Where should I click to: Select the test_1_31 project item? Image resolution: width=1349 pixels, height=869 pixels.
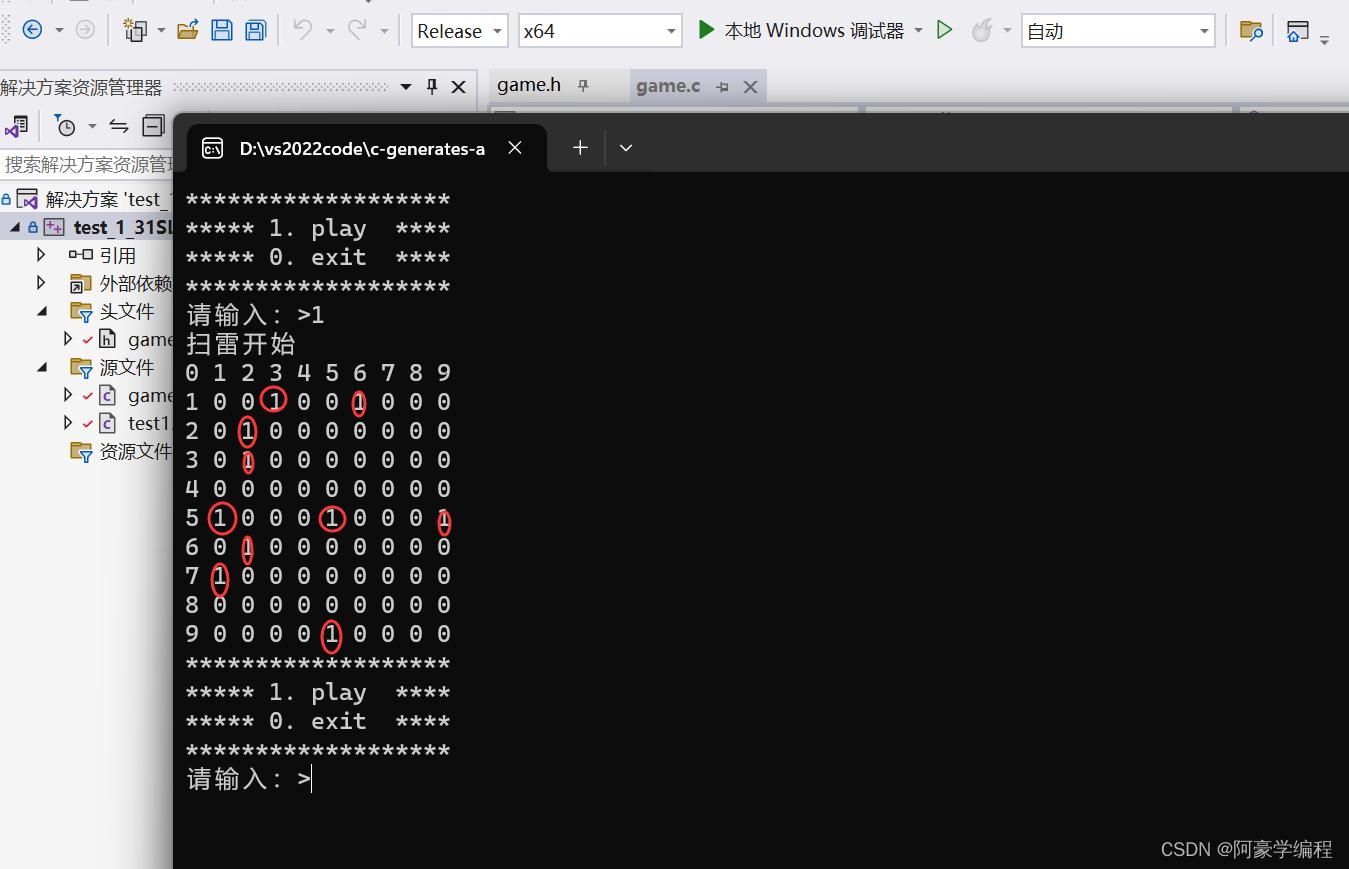coord(123,227)
